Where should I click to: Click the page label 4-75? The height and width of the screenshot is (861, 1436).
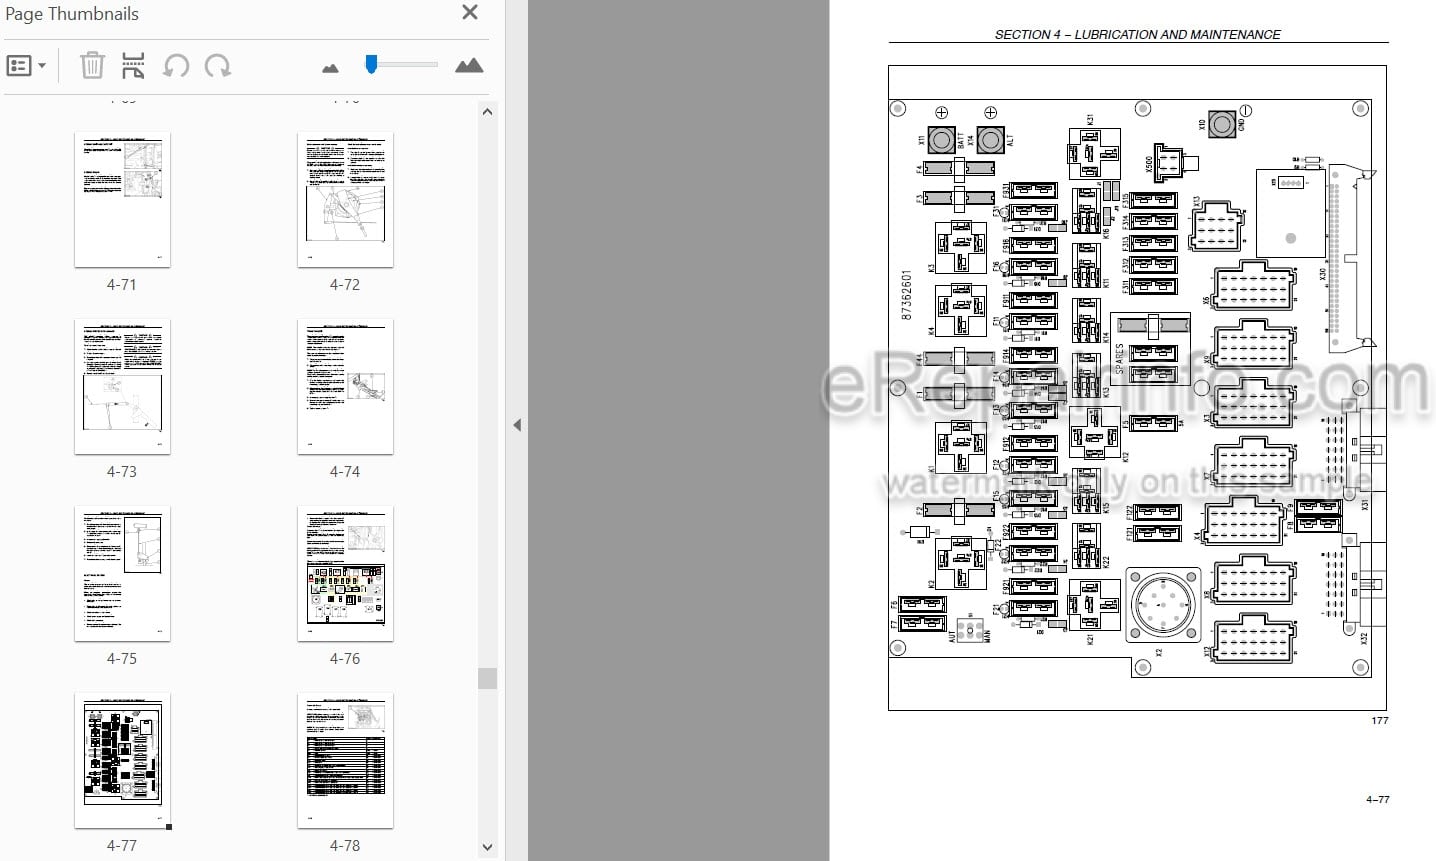coord(122,659)
